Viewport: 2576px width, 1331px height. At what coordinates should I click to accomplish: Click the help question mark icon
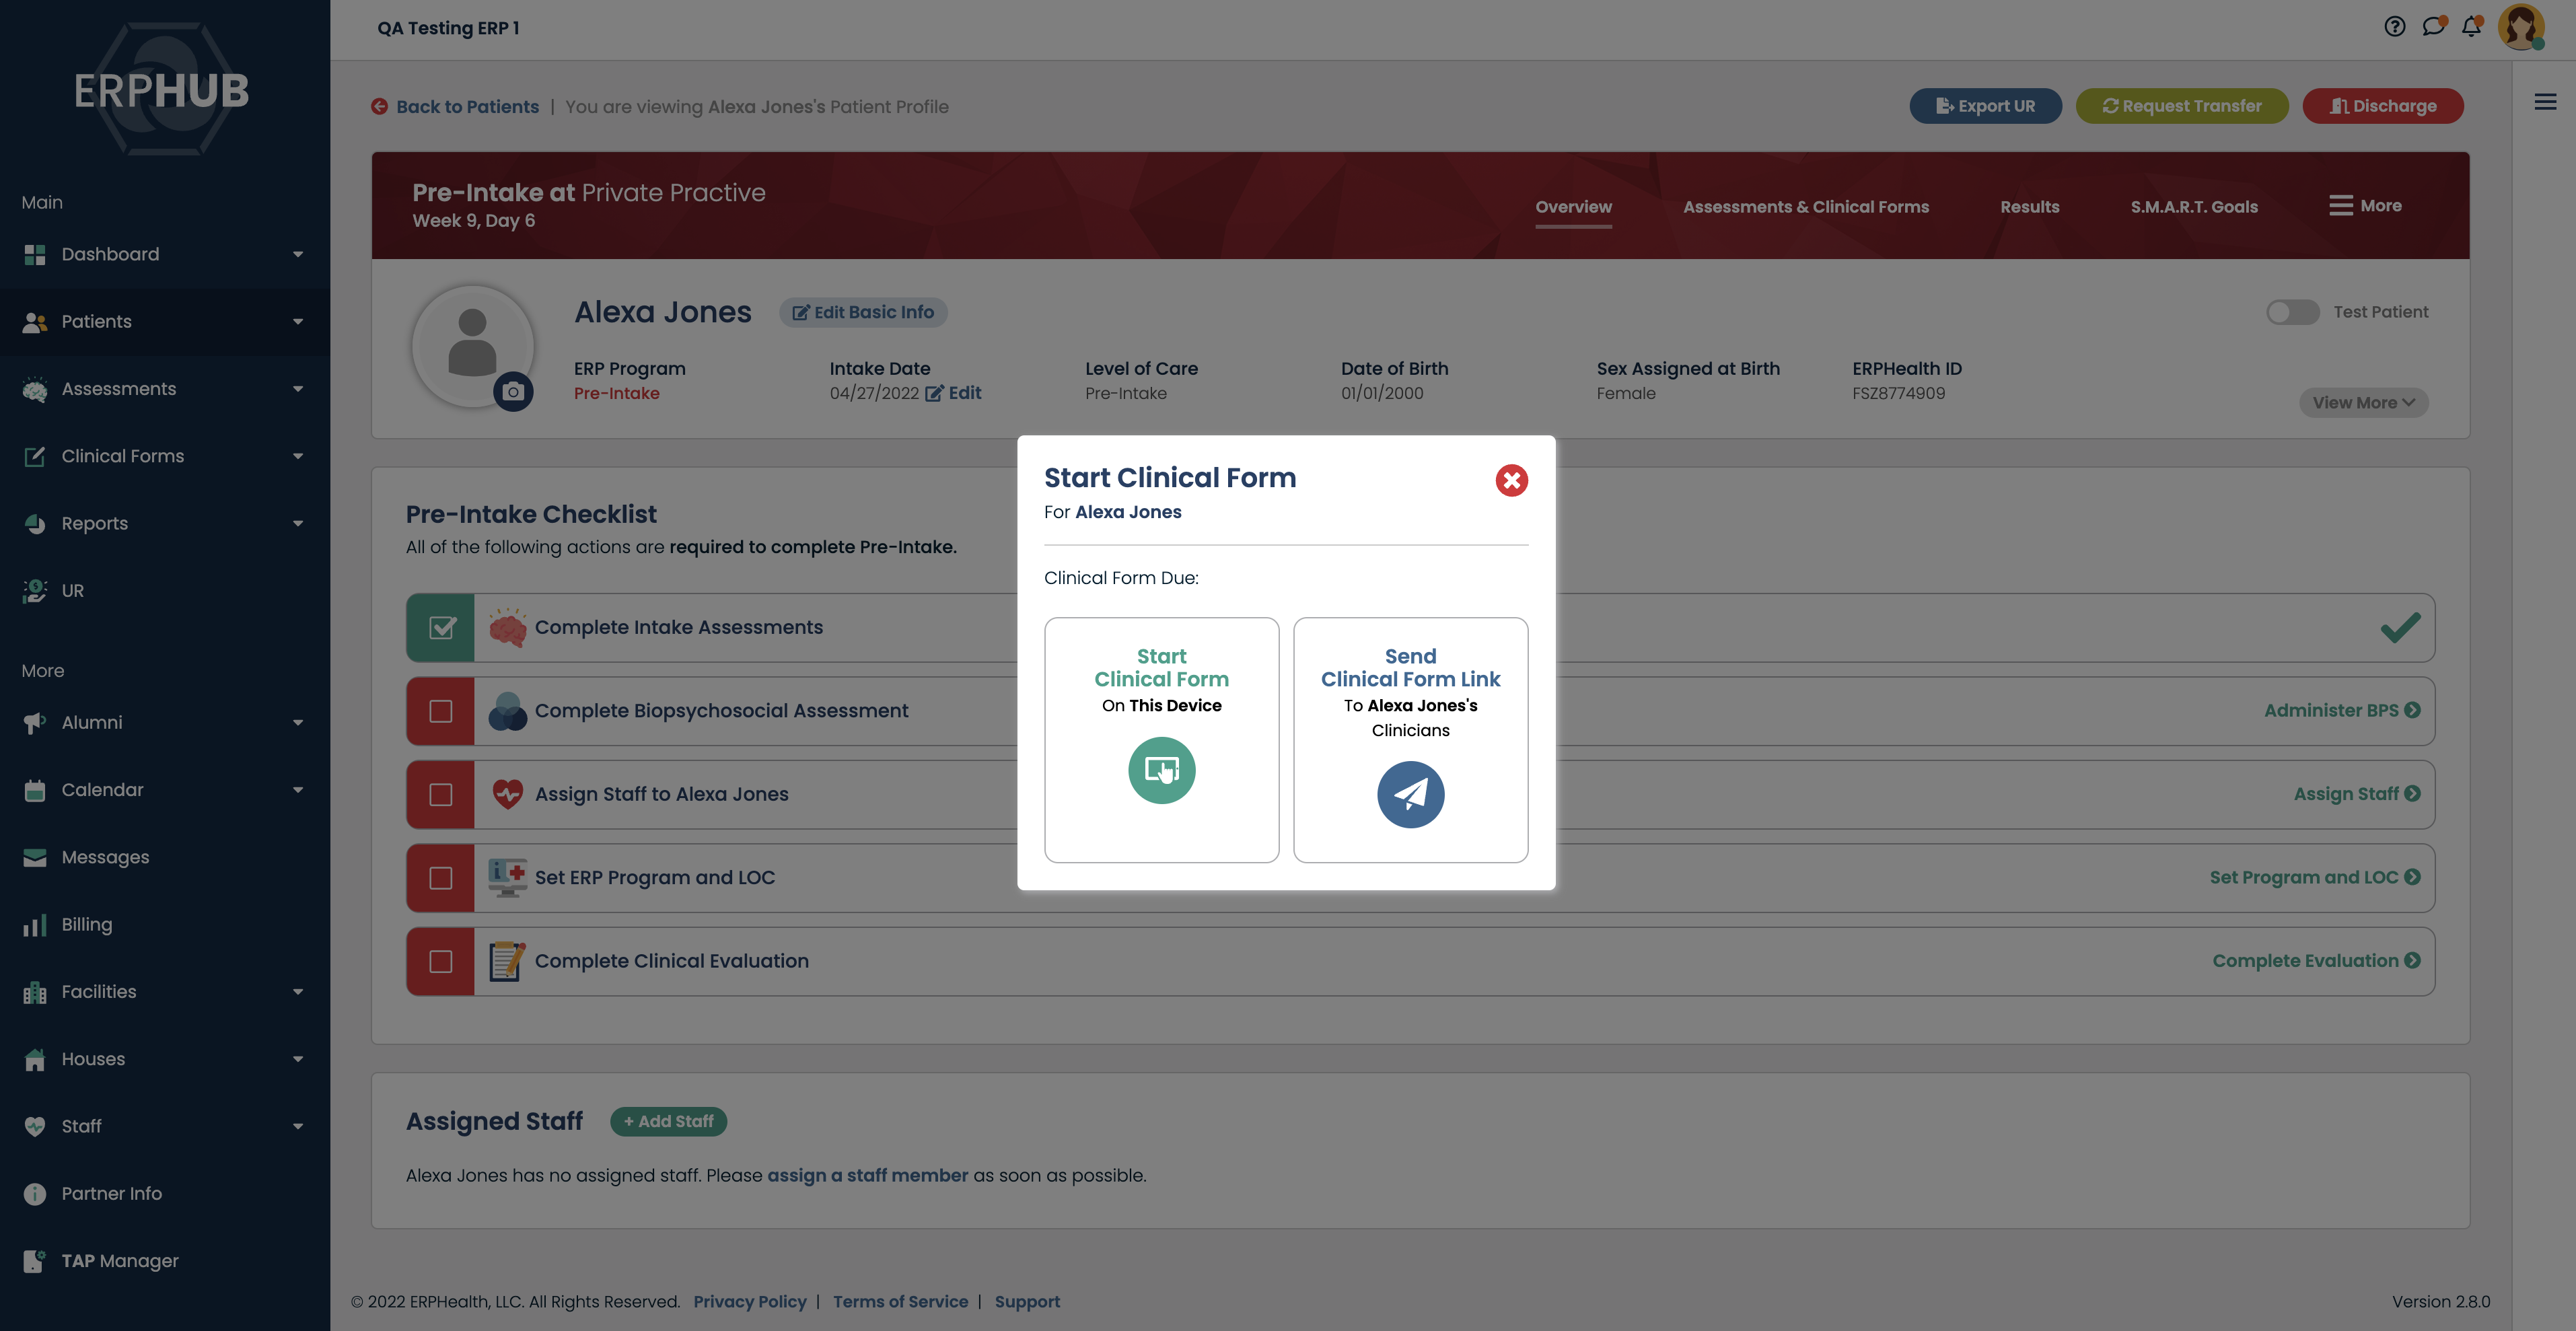pos(2394,27)
